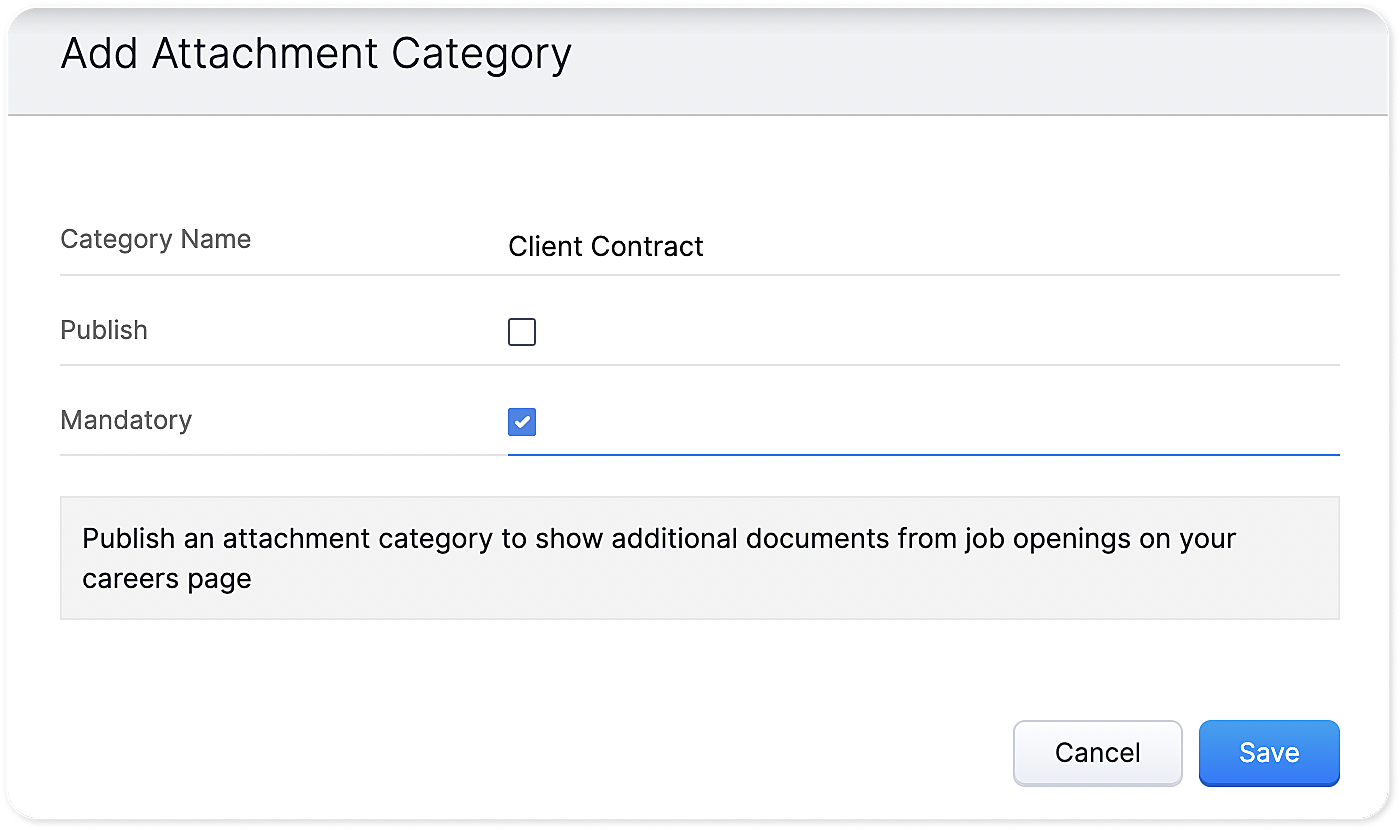Click the 'careers page' text in note
Image resolution: width=1400 pixels, height=830 pixels.
[x=167, y=579]
